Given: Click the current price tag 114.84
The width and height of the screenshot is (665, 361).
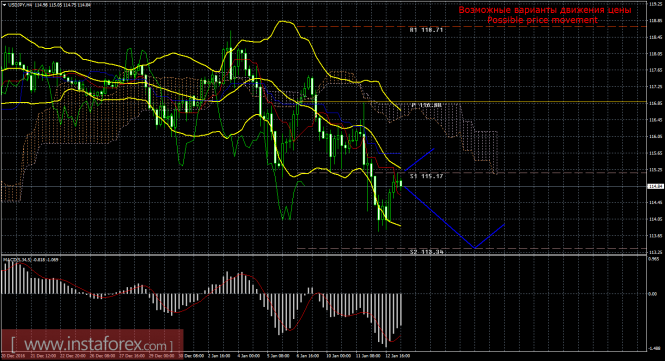Looking at the screenshot, I should 656,186.
